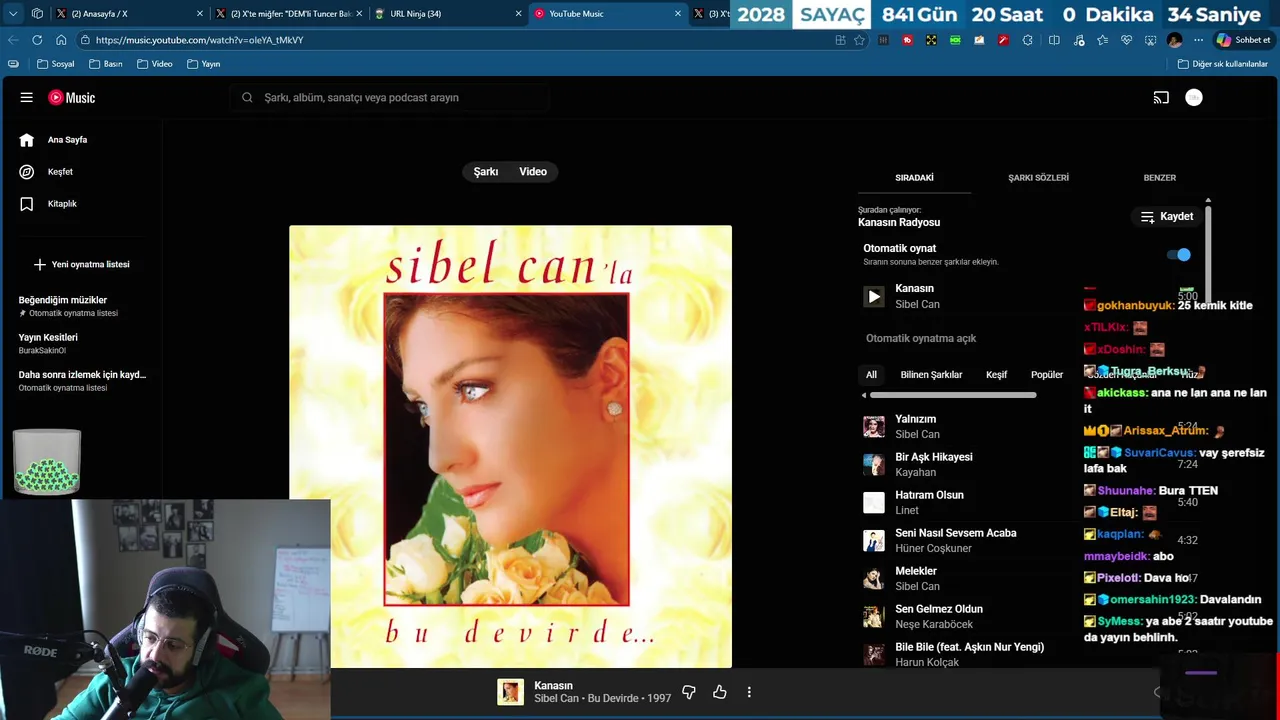Open the tab actions menu icon
Viewport: 1280px width, 720px height.
13,14
